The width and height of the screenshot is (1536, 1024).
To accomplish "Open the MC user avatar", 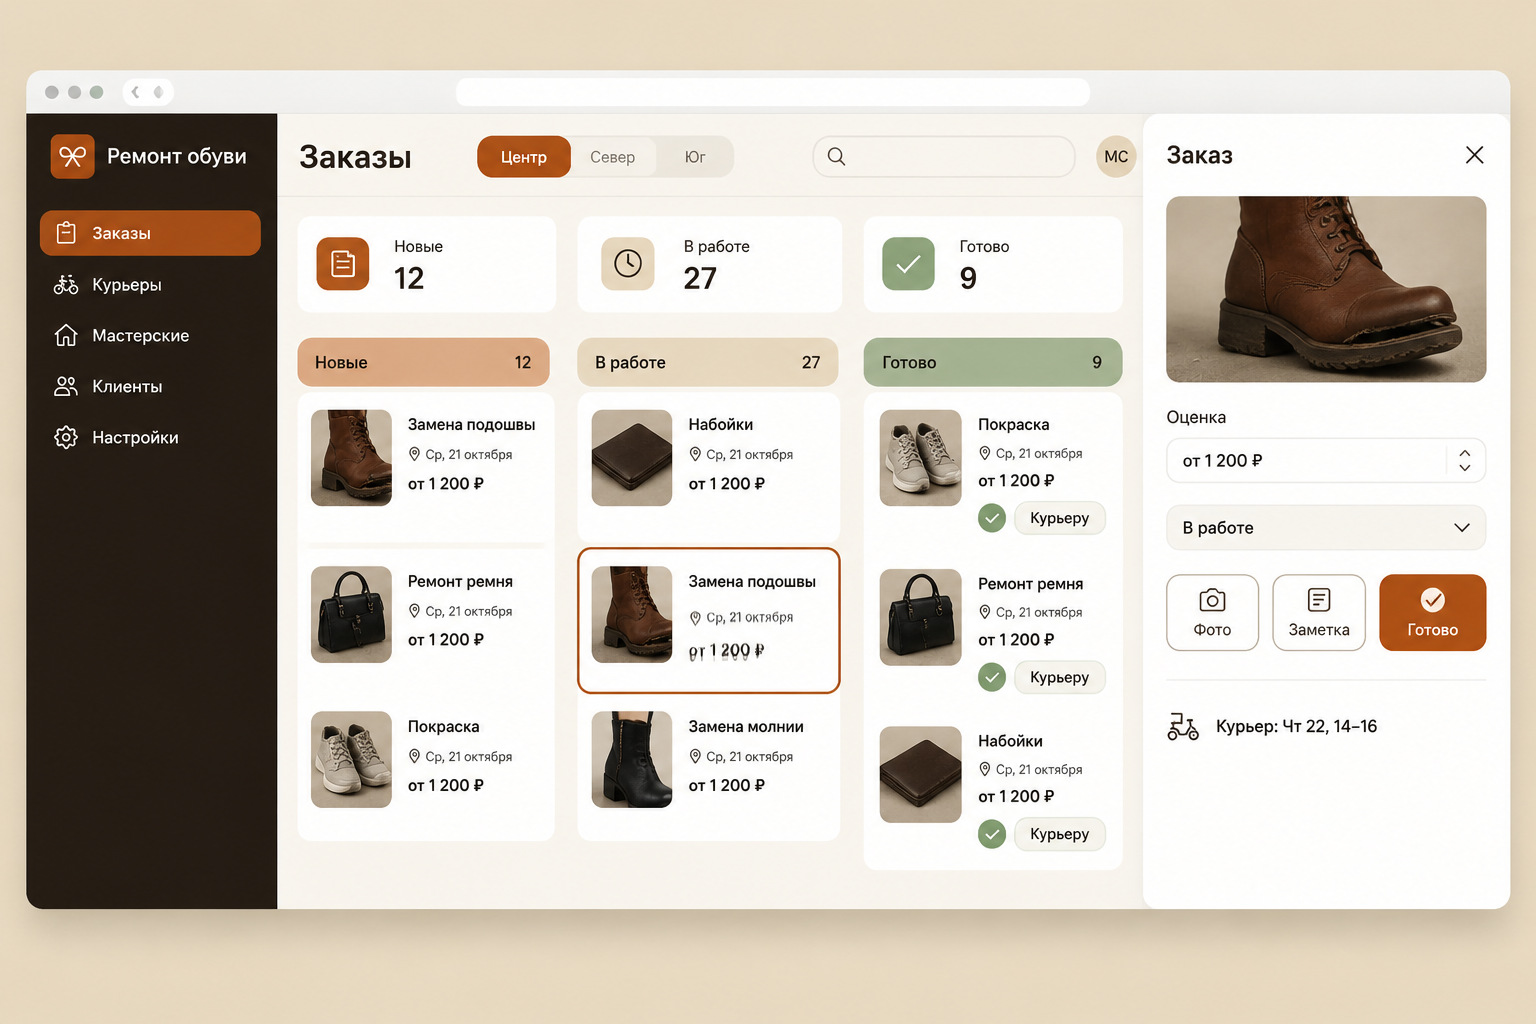I will 1116,157.
